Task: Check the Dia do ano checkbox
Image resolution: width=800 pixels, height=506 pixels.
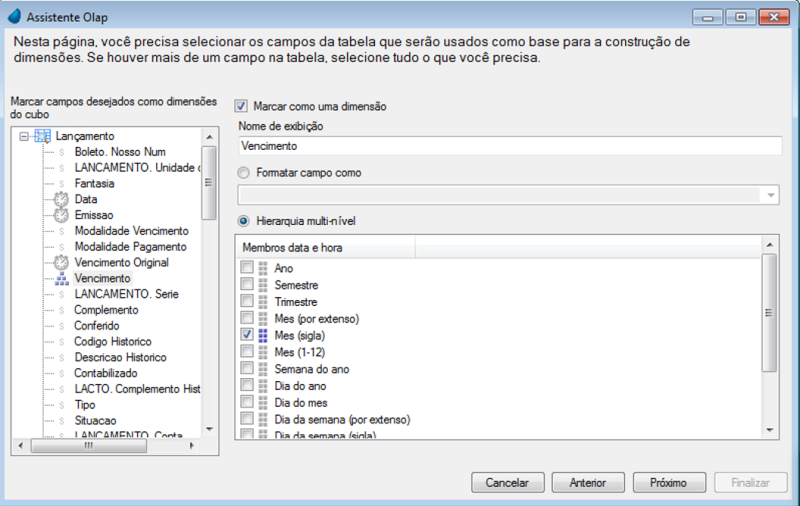Action: click(247, 385)
